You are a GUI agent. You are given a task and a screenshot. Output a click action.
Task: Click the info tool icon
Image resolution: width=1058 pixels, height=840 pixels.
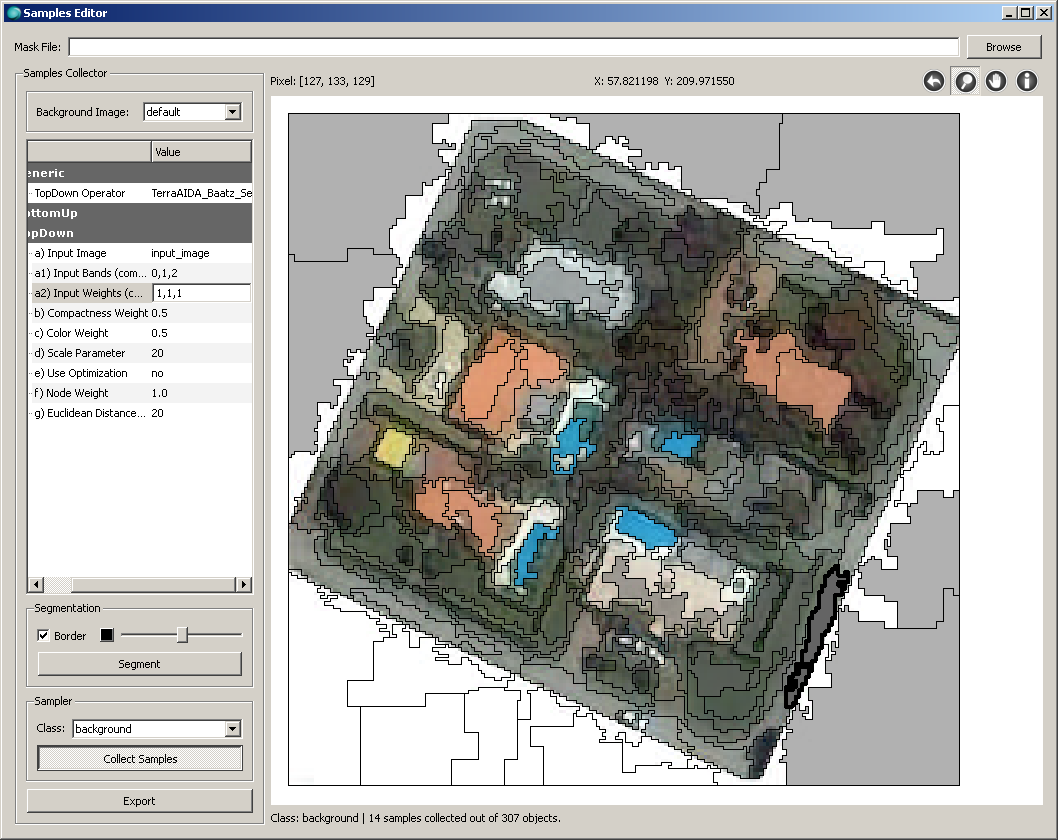(x=1027, y=81)
